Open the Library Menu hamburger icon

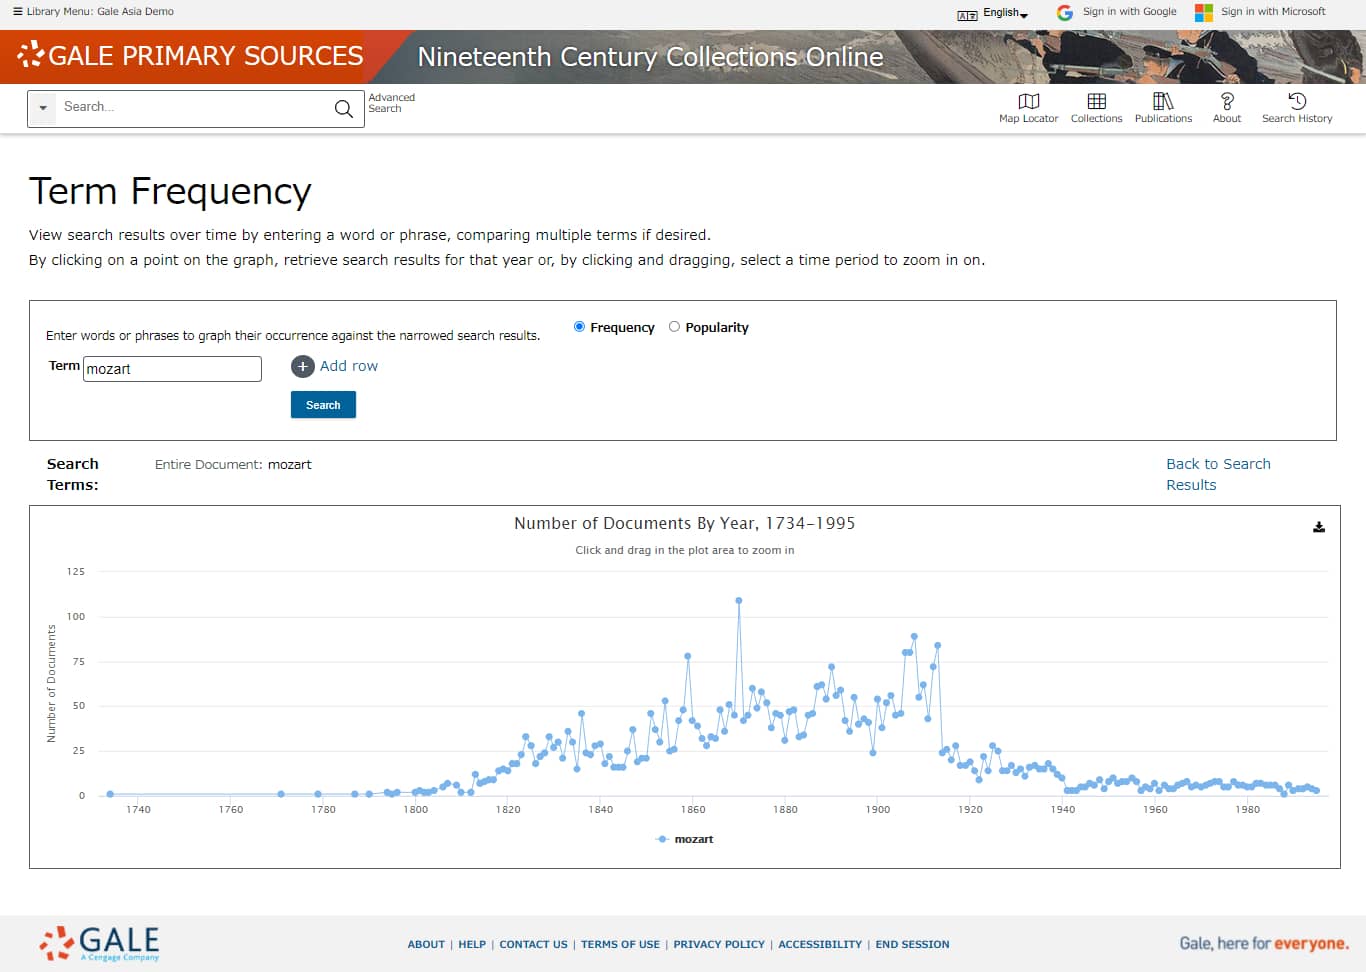[x=17, y=11]
